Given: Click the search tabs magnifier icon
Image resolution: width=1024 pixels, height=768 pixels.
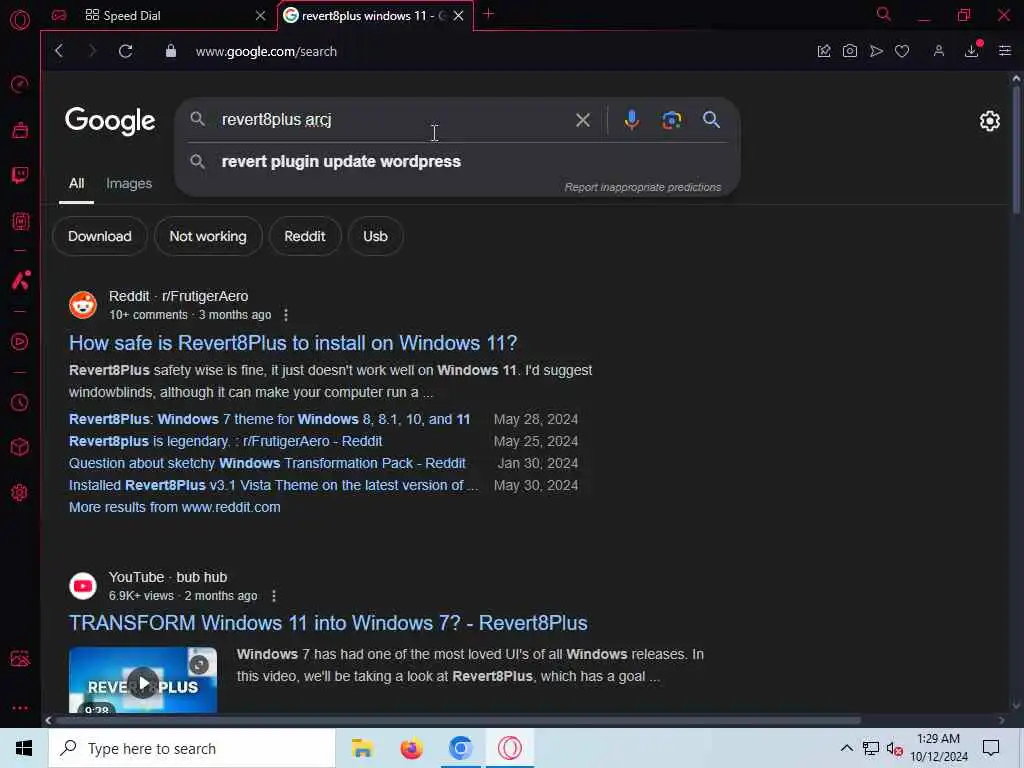Looking at the screenshot, I should click(883, 14).
